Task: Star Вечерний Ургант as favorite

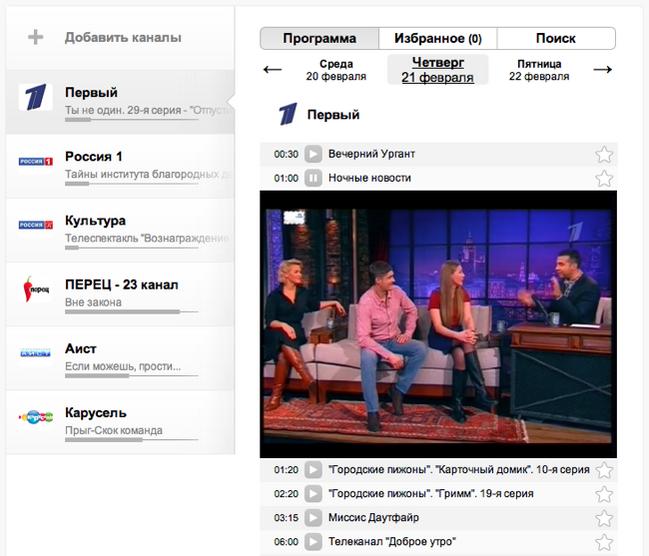Action: [604, 154]
